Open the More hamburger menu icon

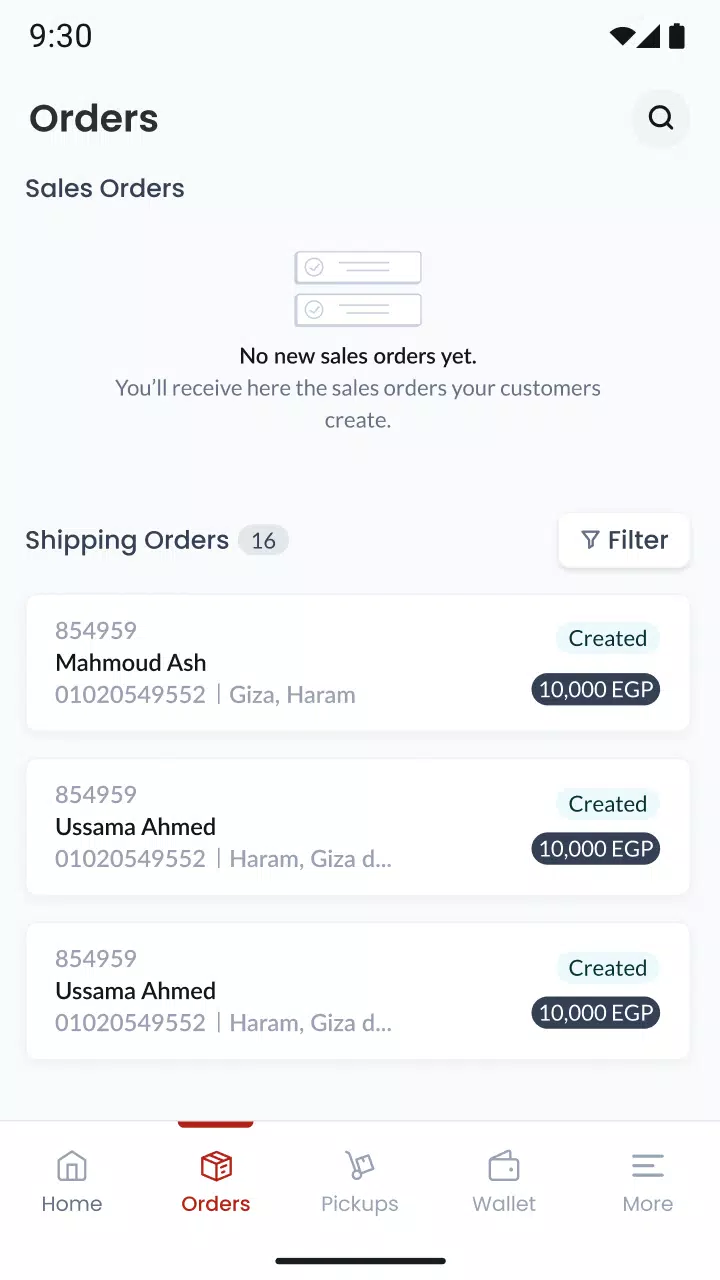pos(648,1166)
